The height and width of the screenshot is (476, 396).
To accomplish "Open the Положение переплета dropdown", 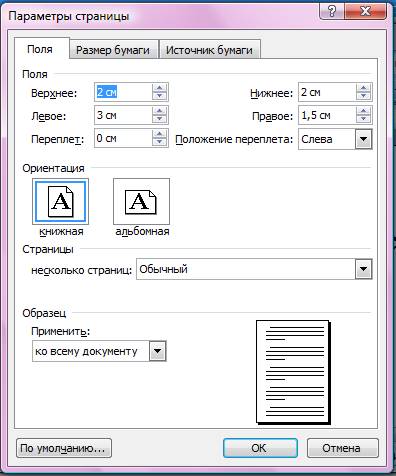I will (363, 139).
